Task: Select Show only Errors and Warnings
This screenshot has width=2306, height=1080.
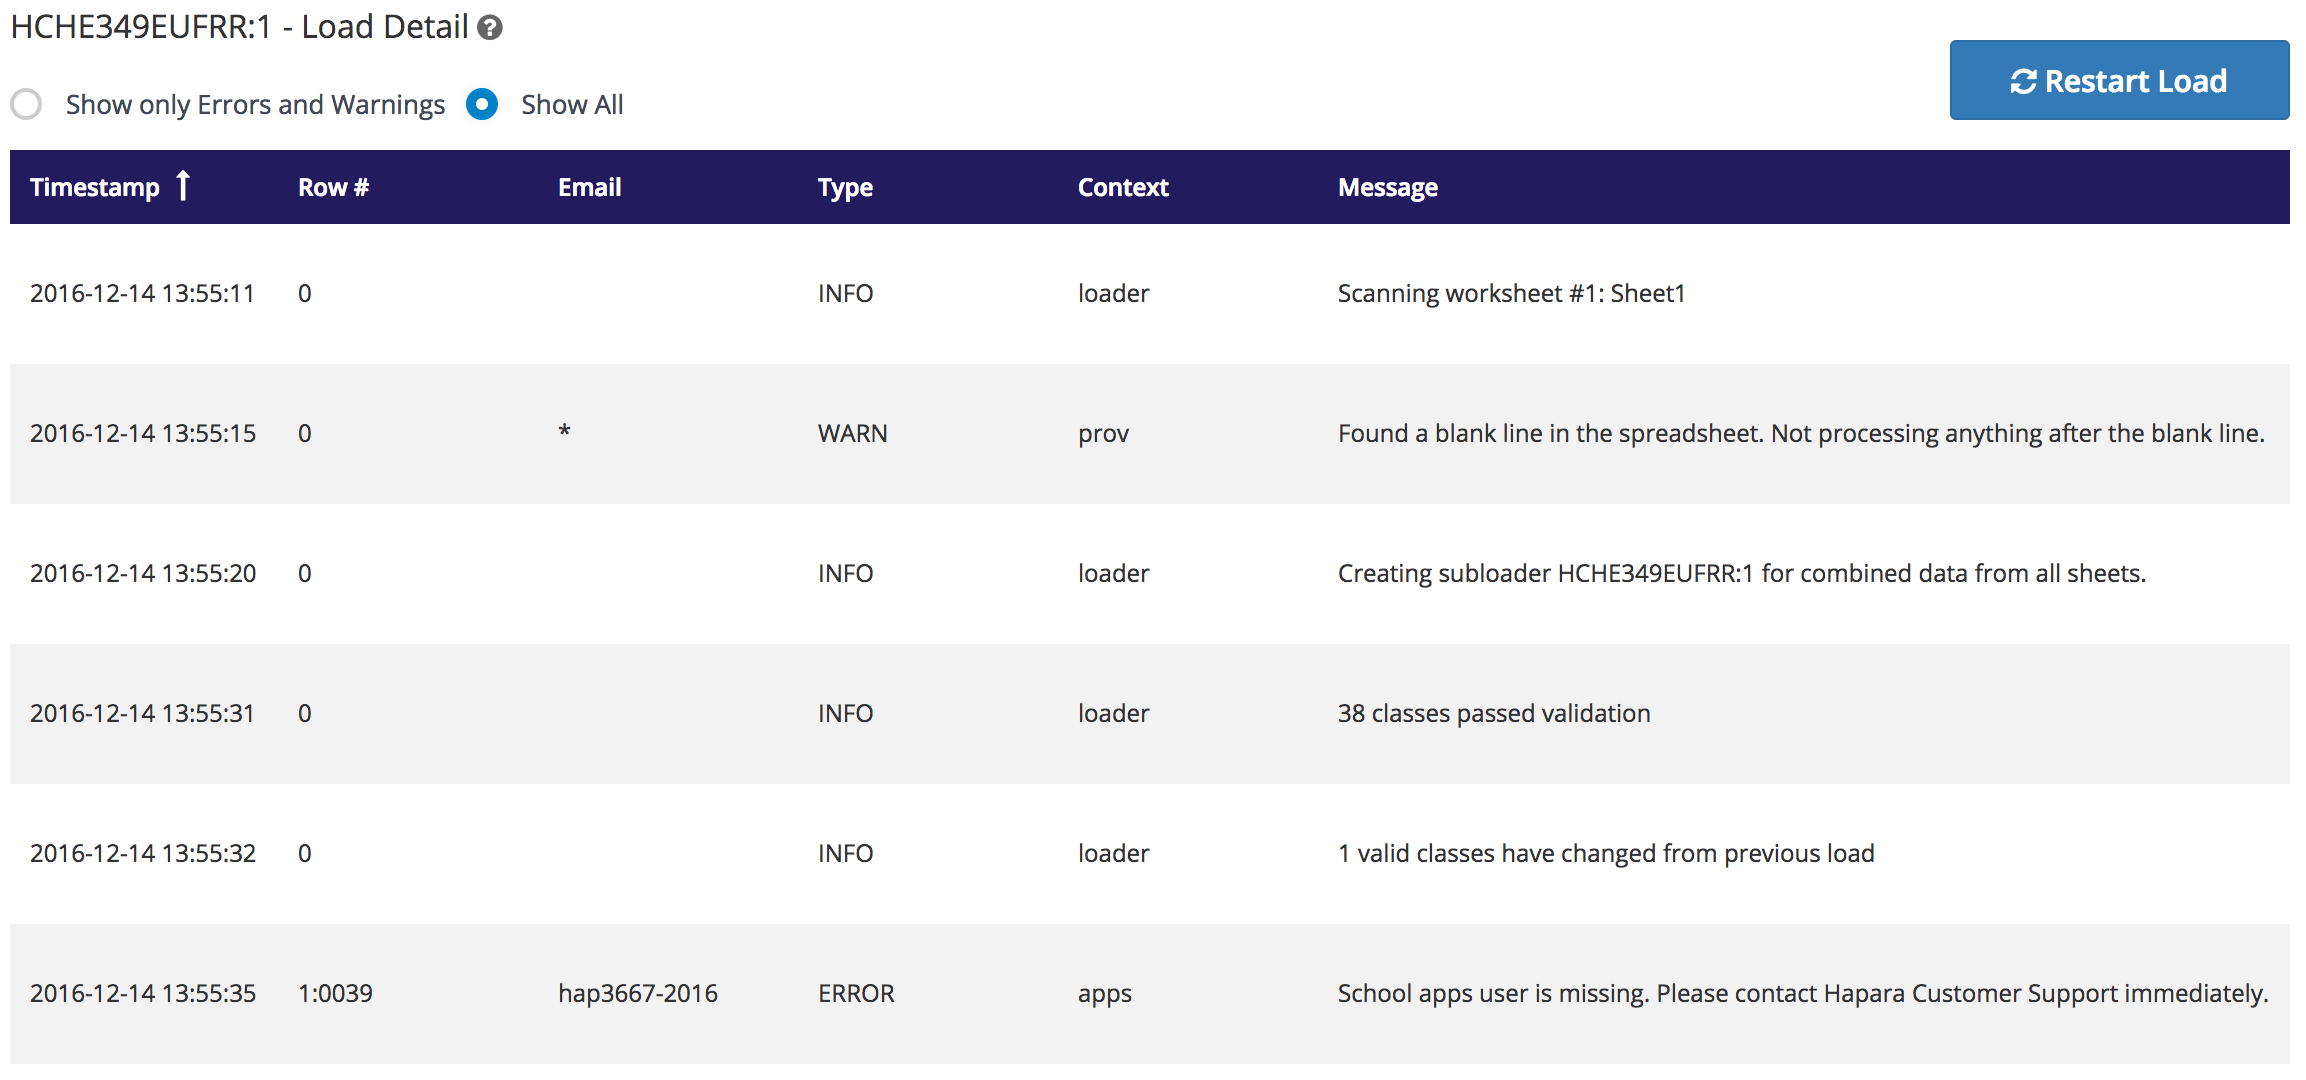Action: click(26, 104)
